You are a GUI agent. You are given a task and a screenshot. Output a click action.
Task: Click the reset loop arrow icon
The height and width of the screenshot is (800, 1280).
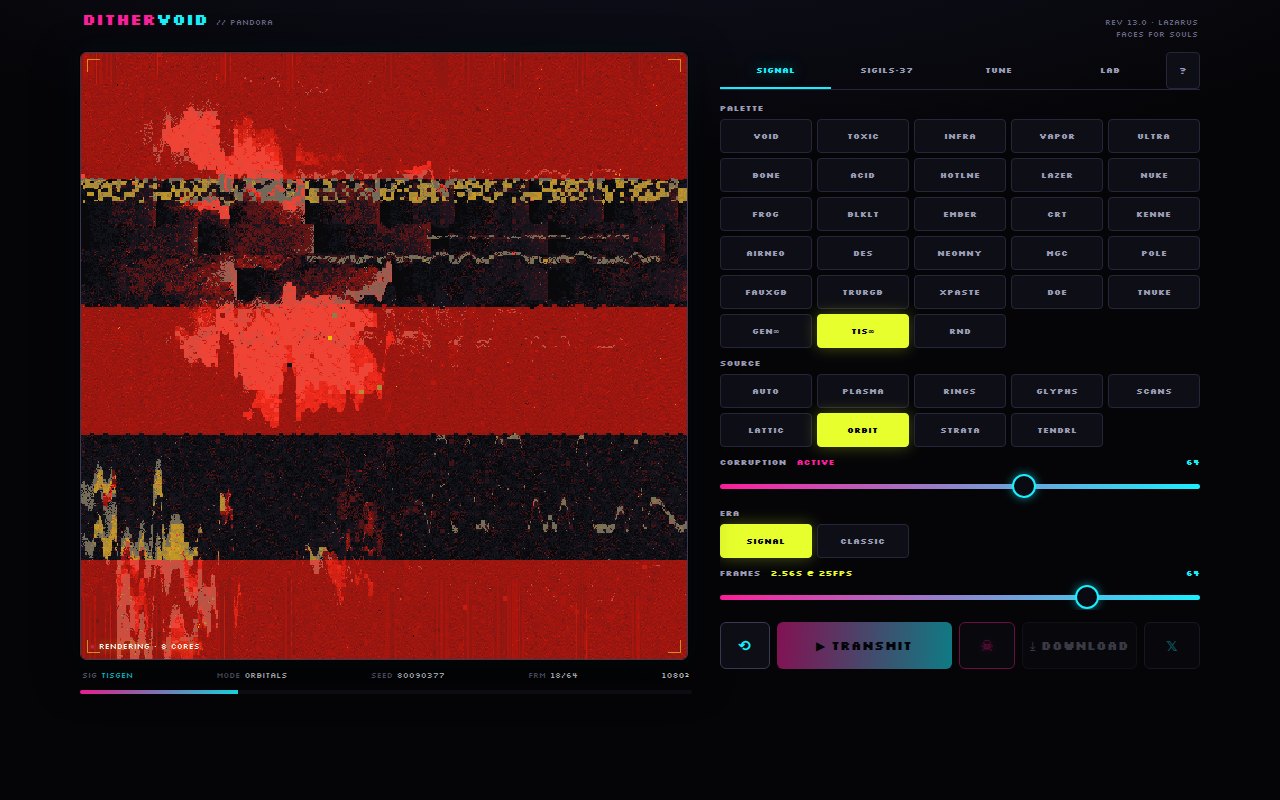pos(745,645)
